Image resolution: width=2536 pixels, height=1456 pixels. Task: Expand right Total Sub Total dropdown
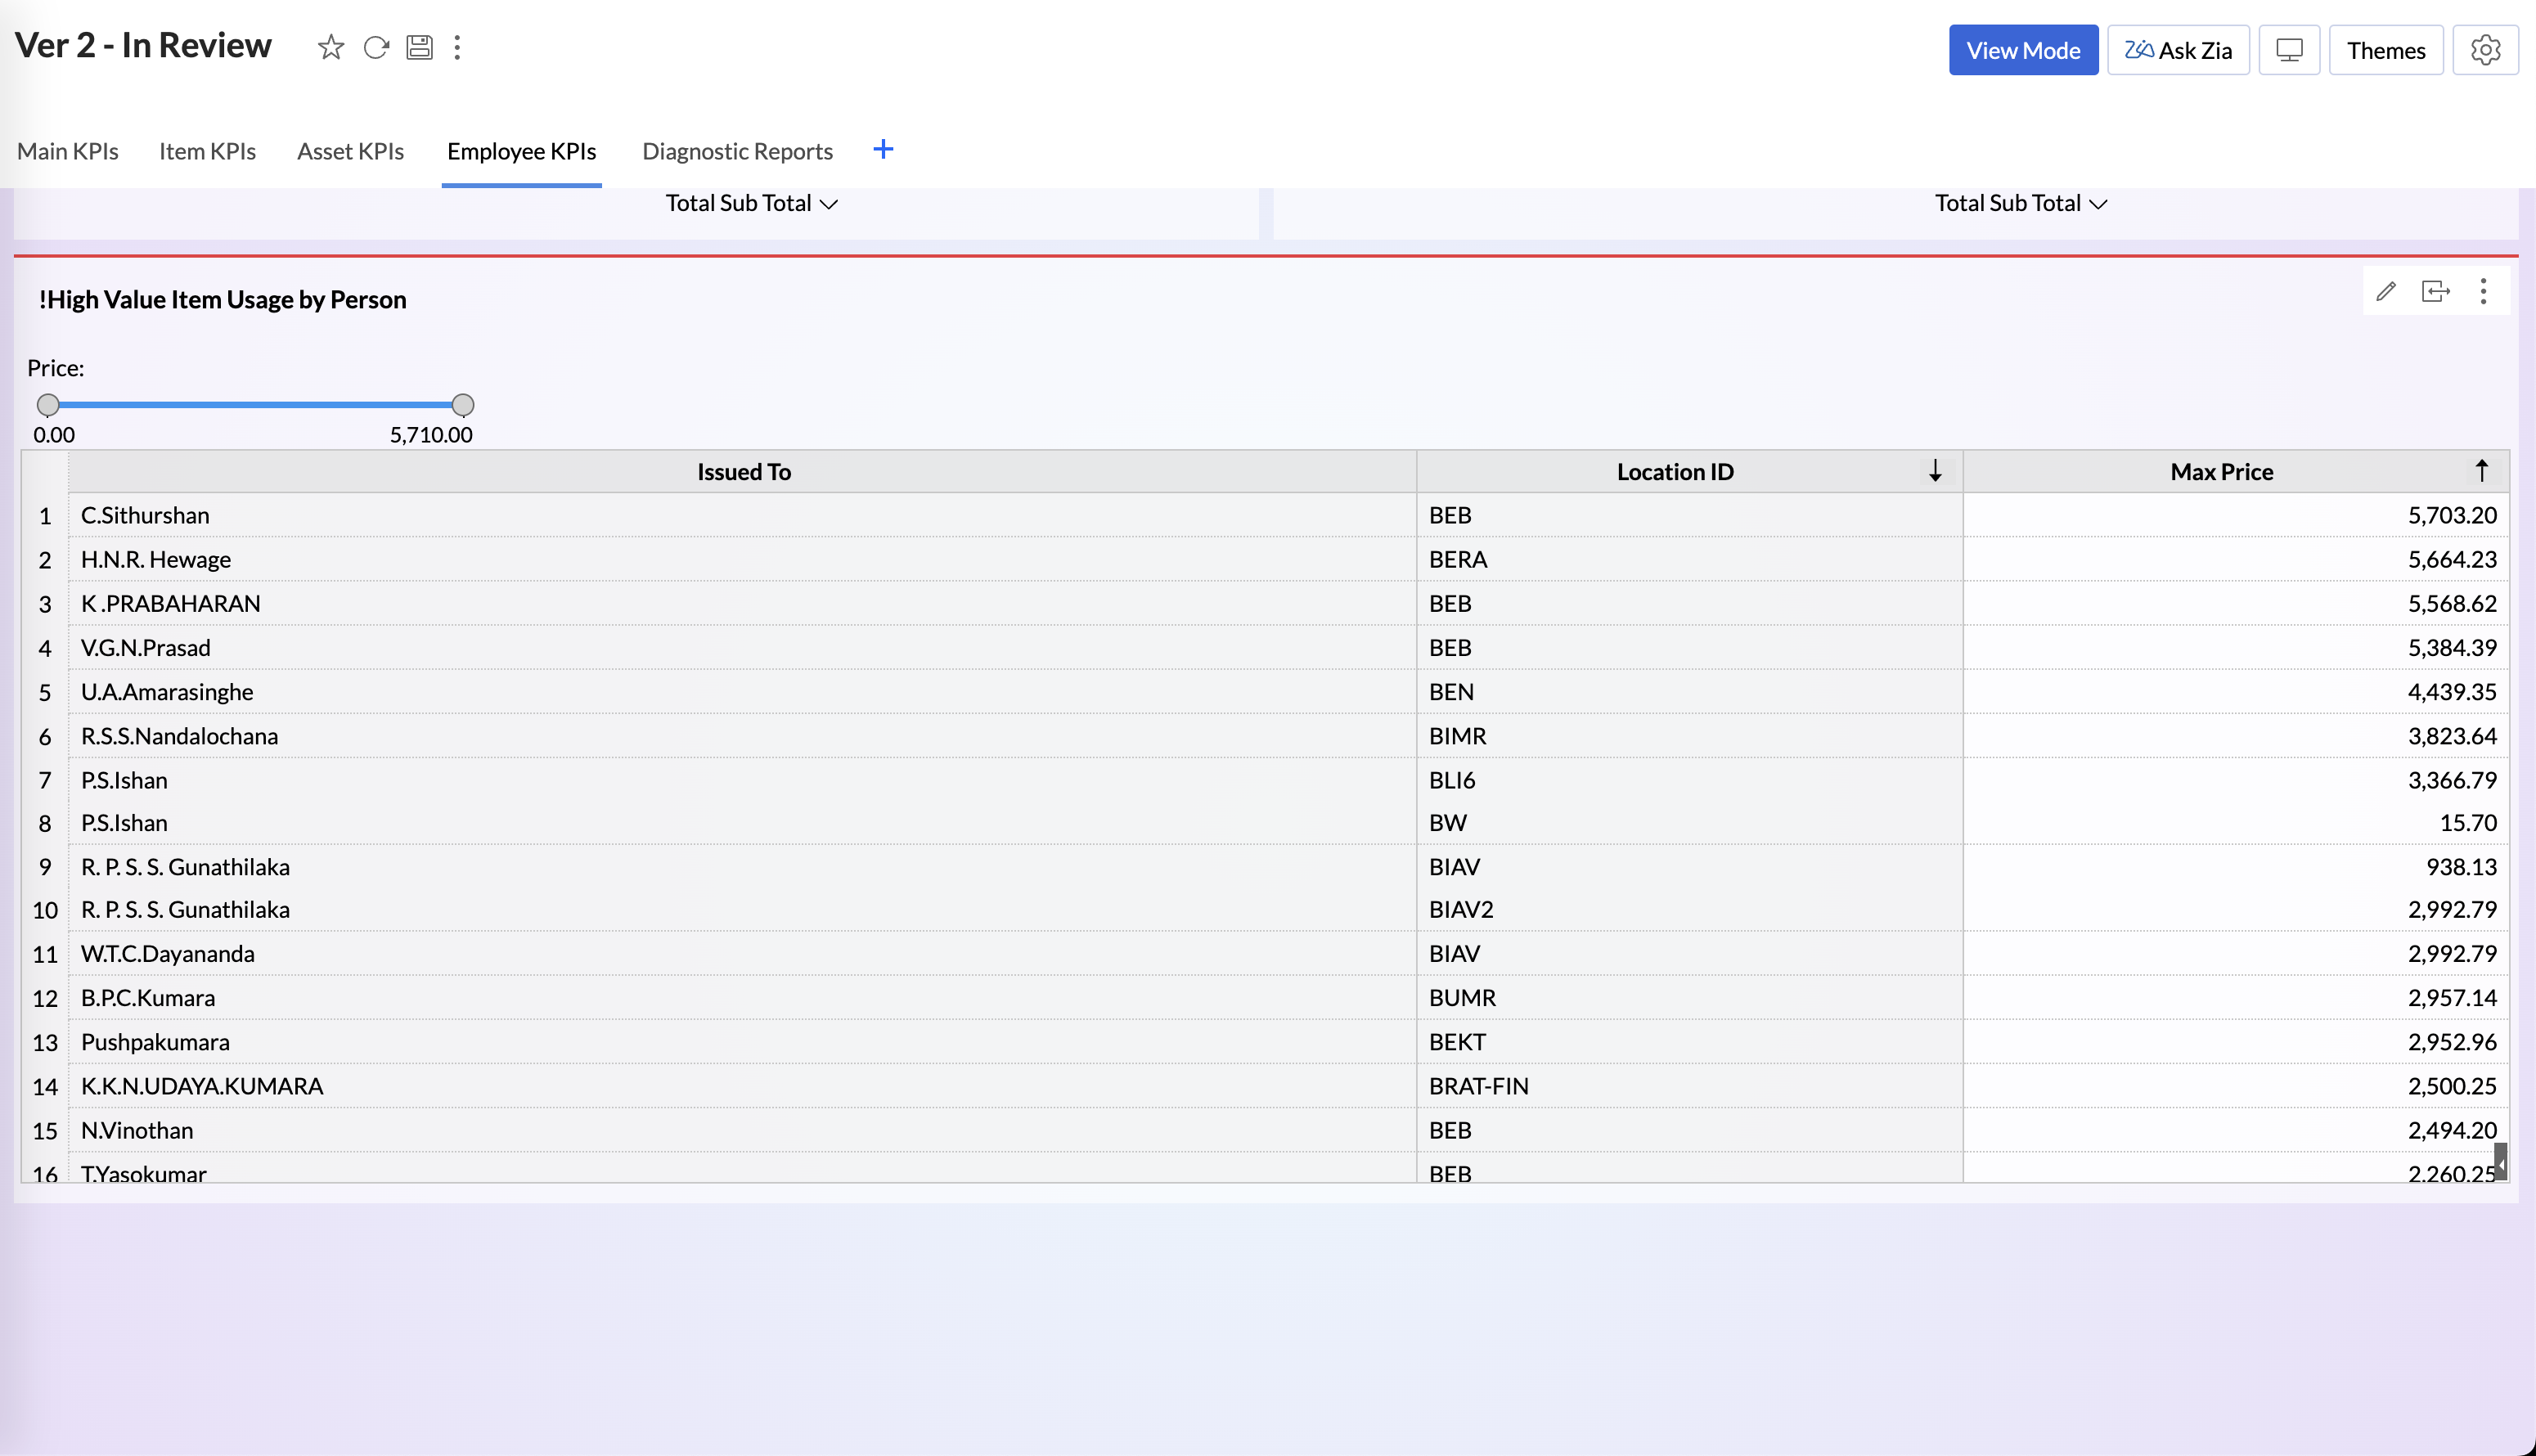tap(2020, 204)
